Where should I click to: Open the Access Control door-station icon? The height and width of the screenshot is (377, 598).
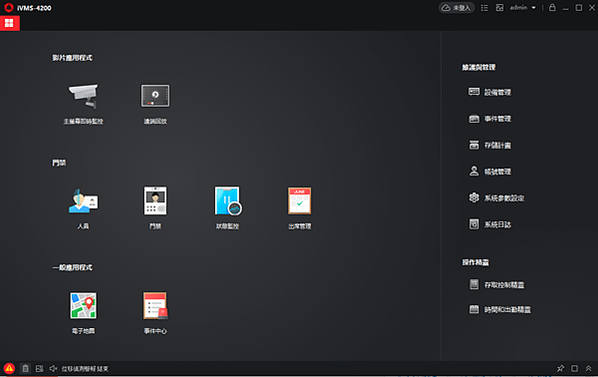(x=155, y=201)
